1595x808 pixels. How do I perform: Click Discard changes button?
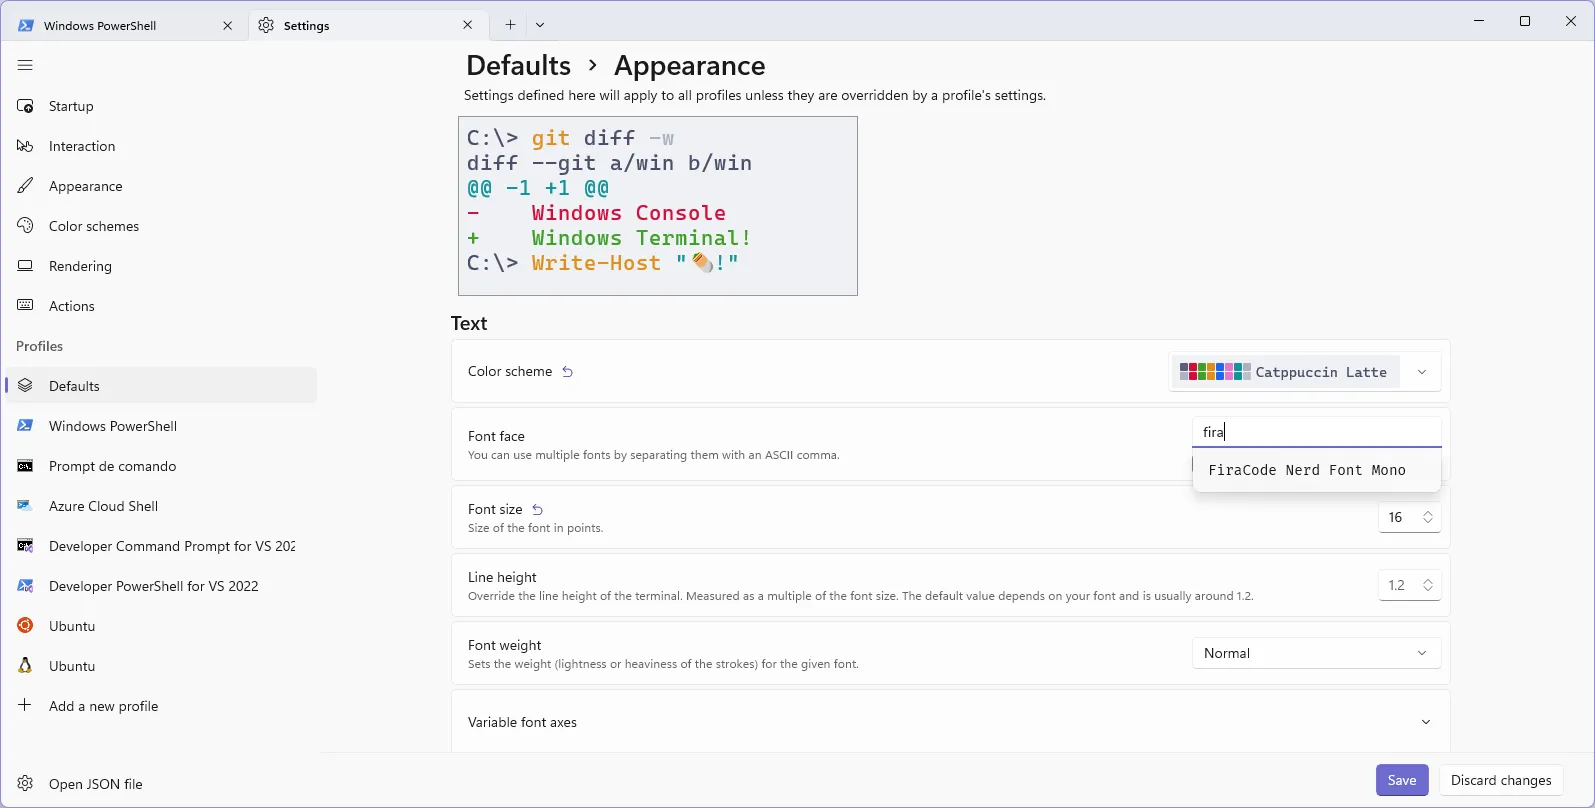point(1501,780)
